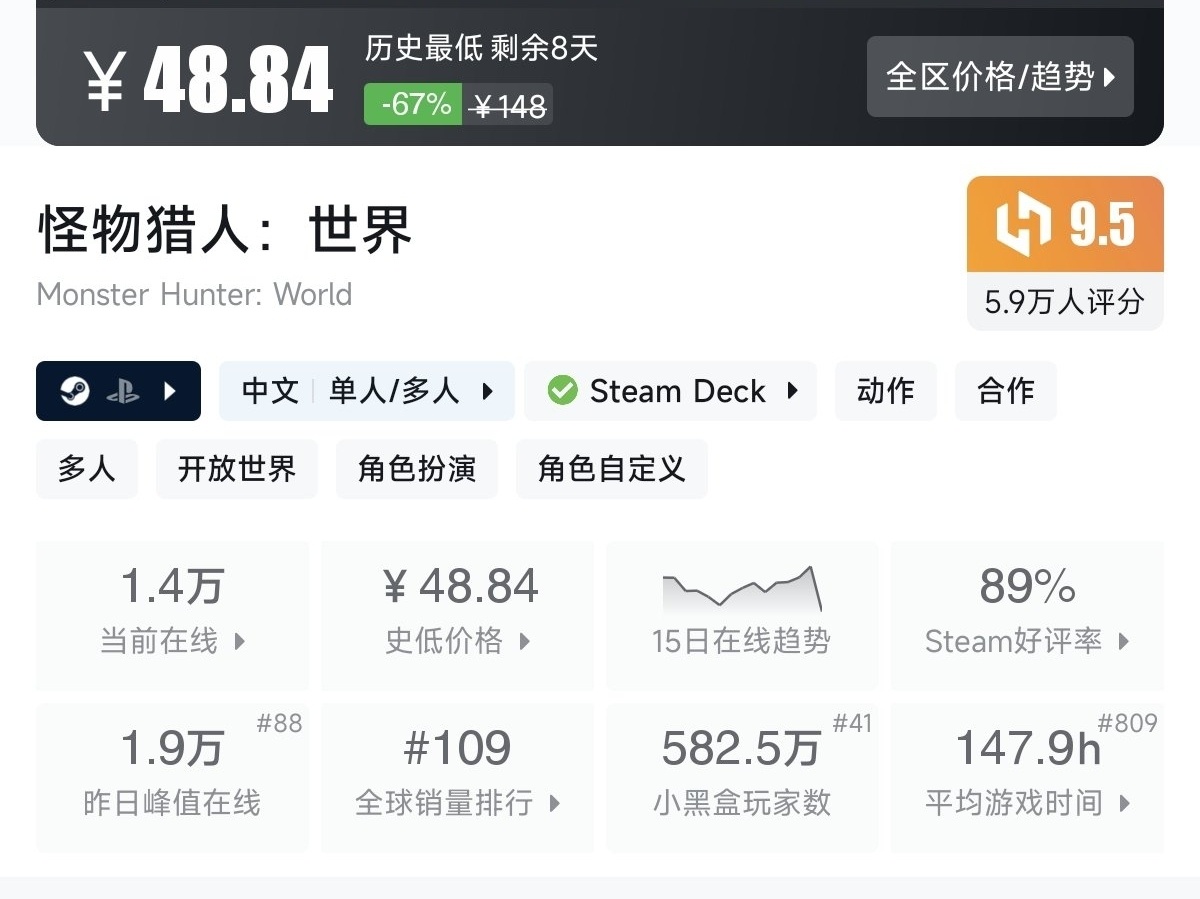Open the 5.9万人评分 ratings count
1200x899 pixels.
coord(1065,302)
